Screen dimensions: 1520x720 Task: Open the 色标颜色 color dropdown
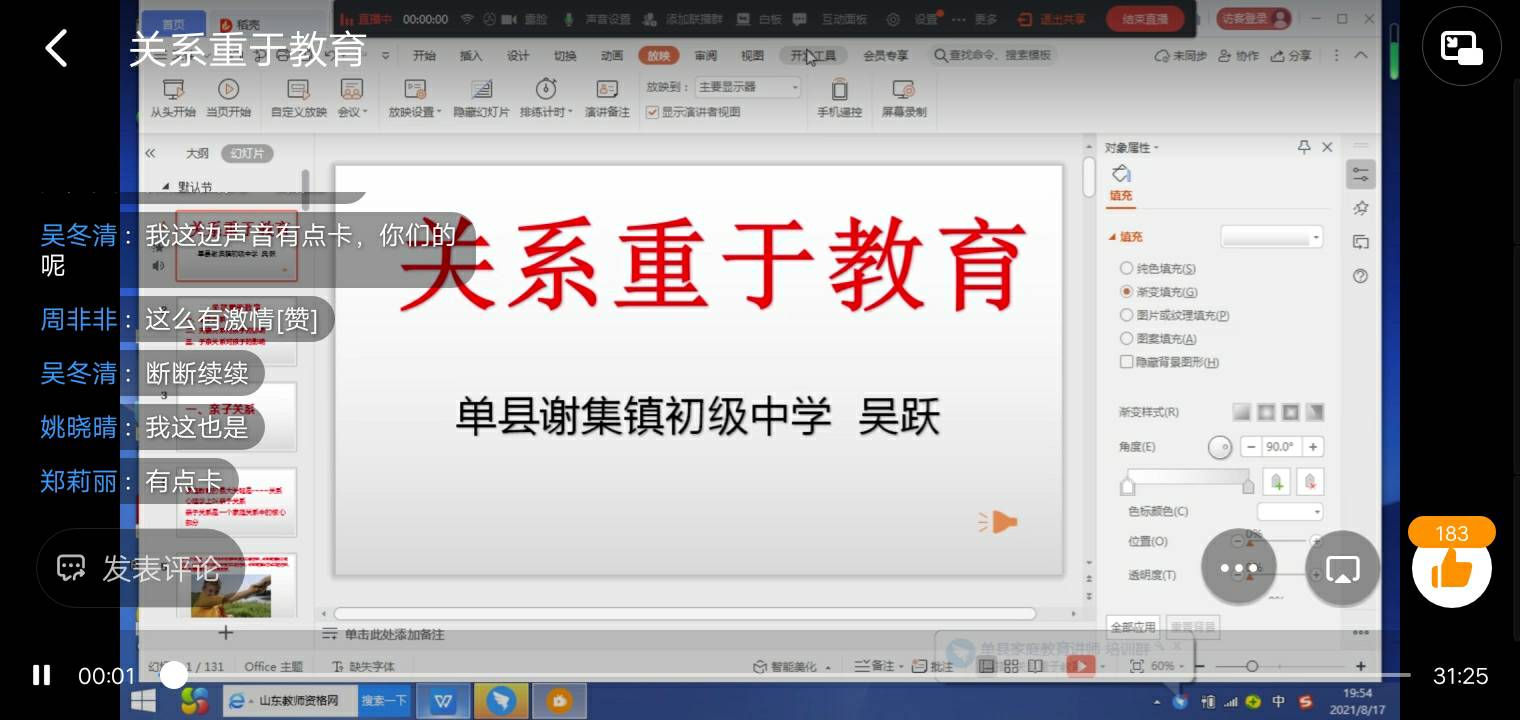point(1290,511)
